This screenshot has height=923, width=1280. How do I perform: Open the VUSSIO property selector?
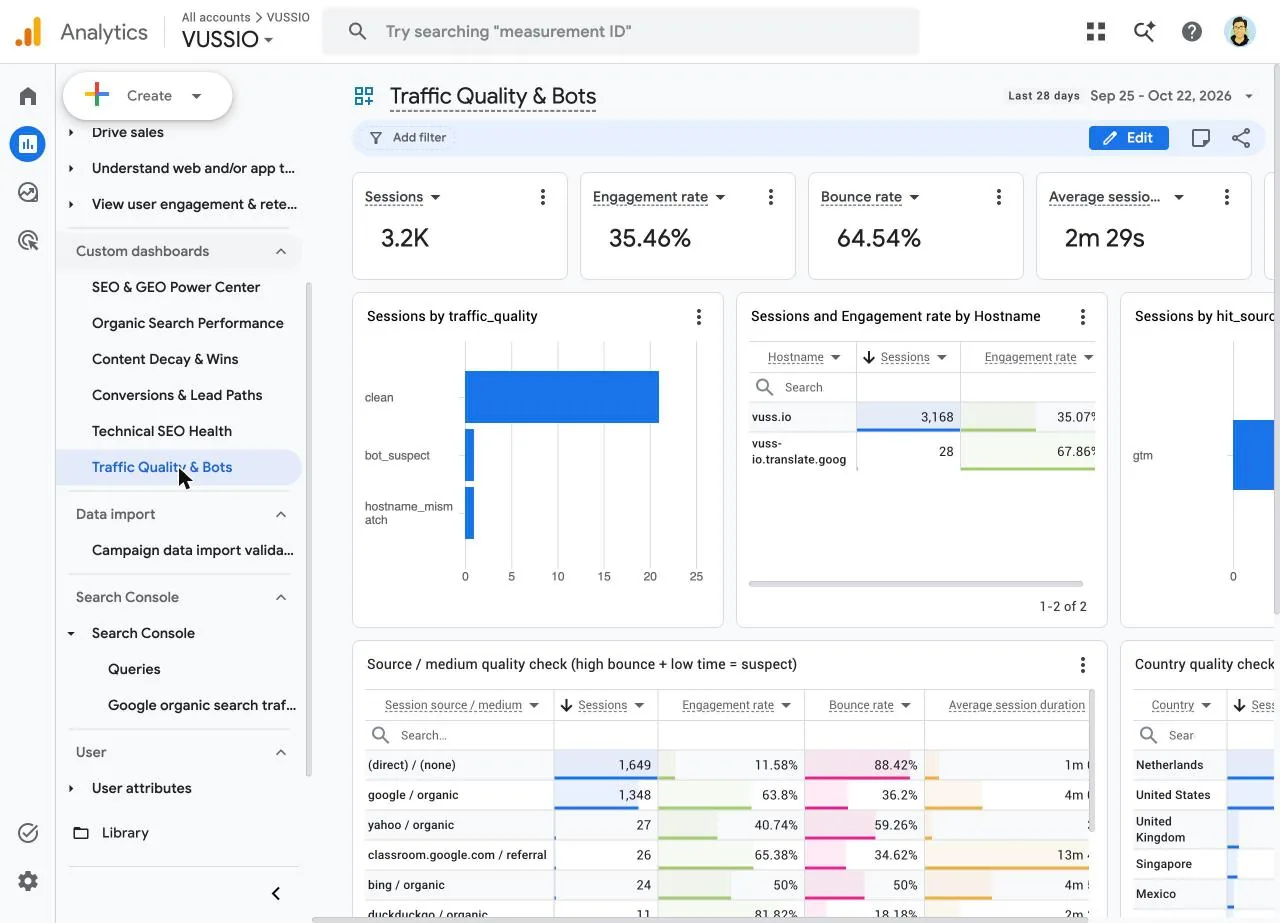click(227, 40)
